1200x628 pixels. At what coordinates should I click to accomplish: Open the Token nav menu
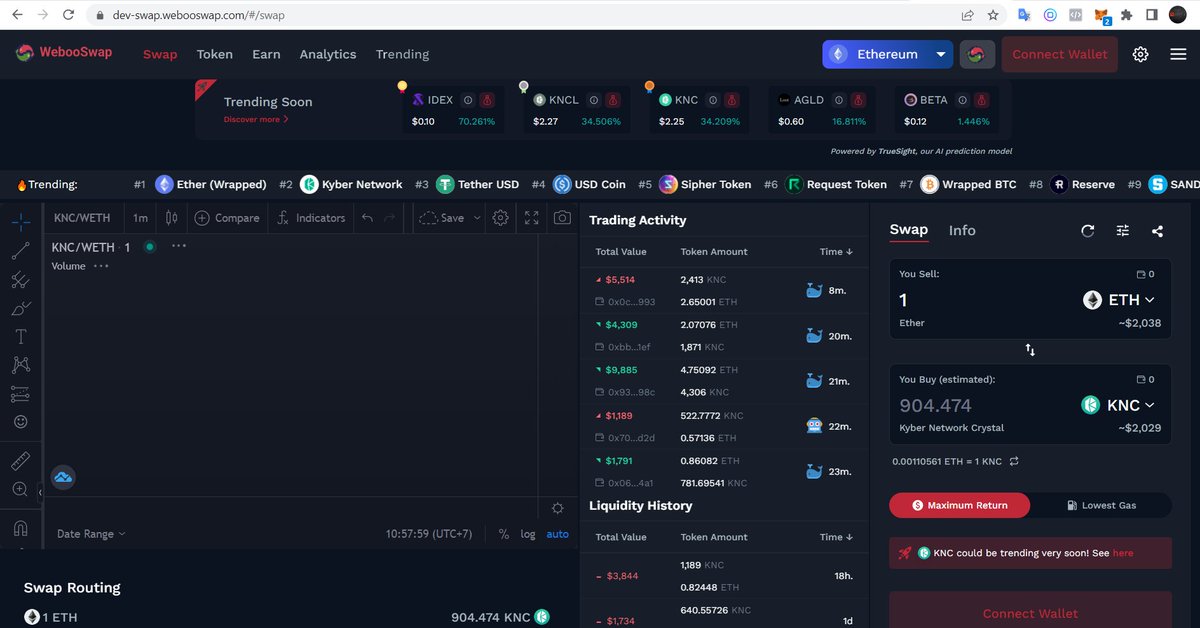pos(214,54)
